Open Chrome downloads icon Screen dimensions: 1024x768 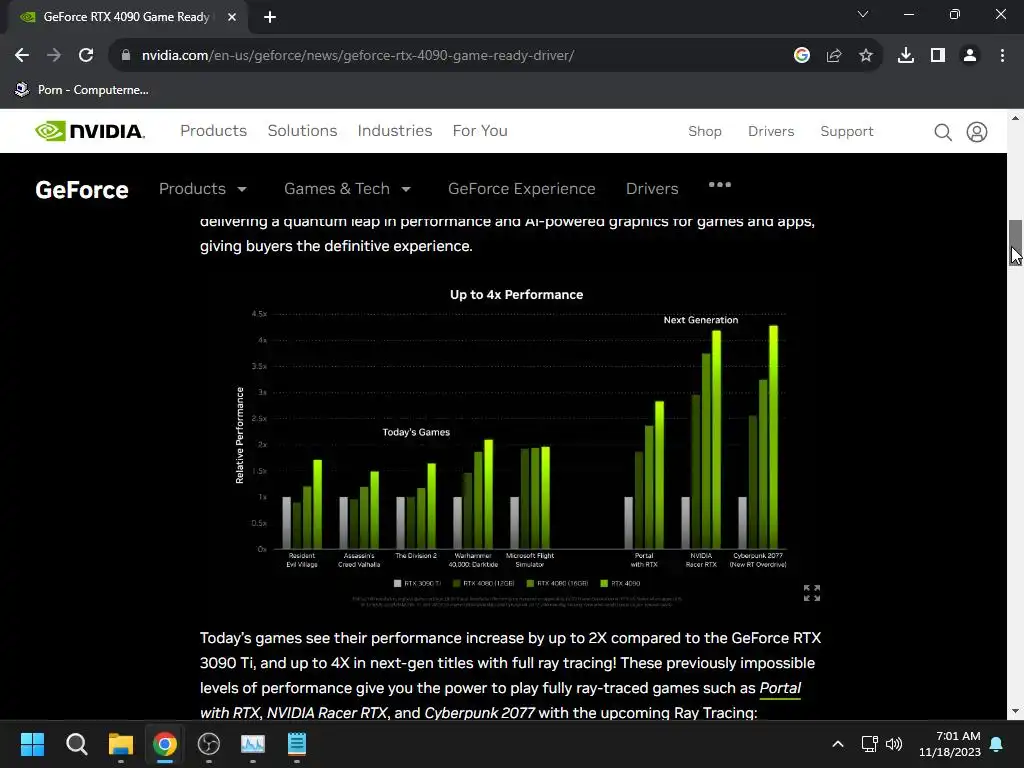pyautogui.click(x=906, y=56)
